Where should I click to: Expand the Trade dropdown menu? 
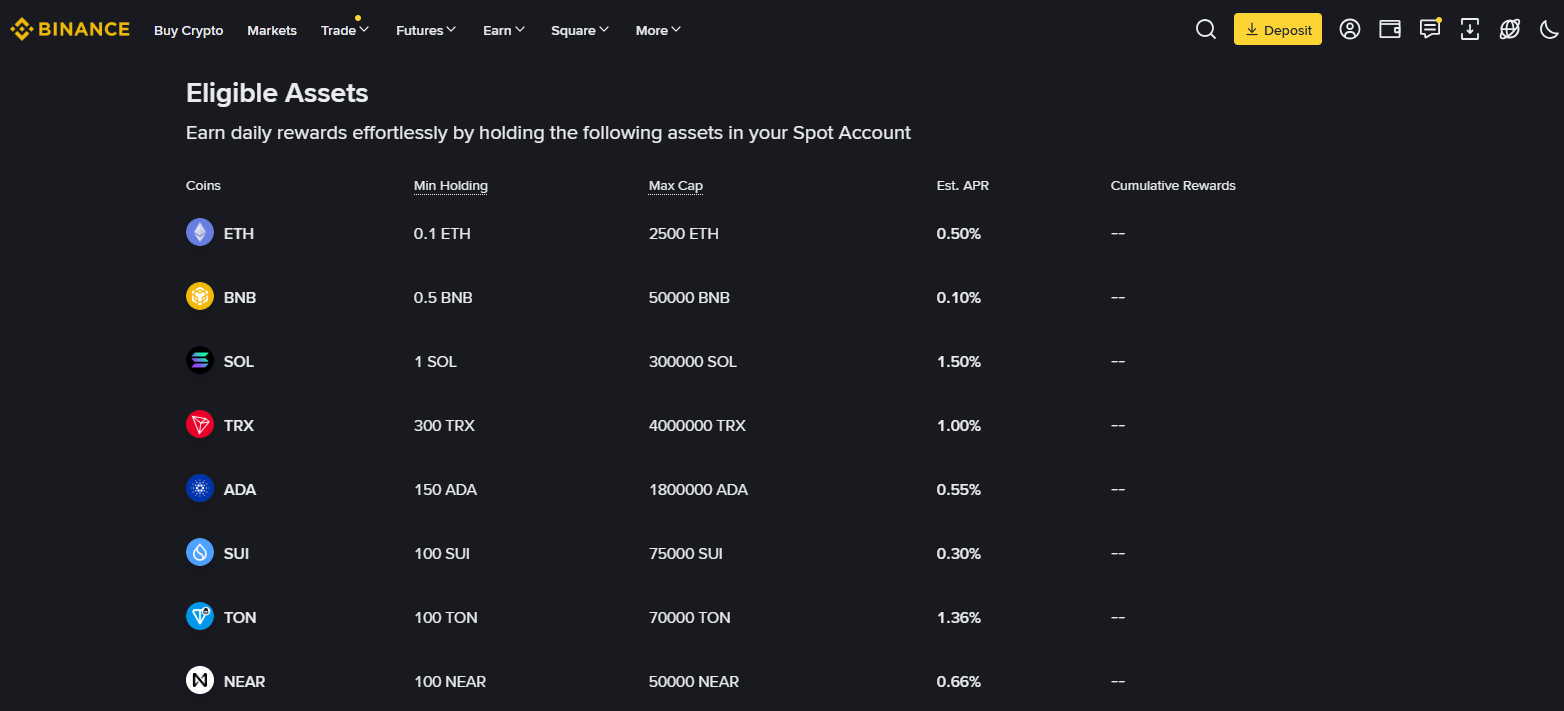[345, 31]
